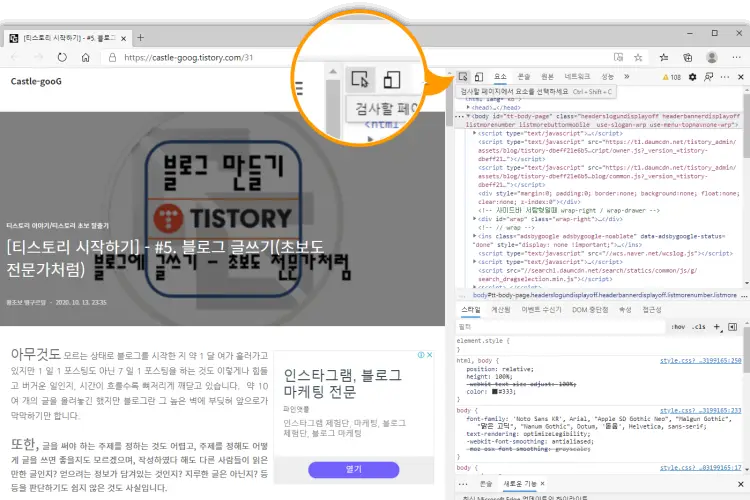Open Edge settings and more menu

[736, 57]
